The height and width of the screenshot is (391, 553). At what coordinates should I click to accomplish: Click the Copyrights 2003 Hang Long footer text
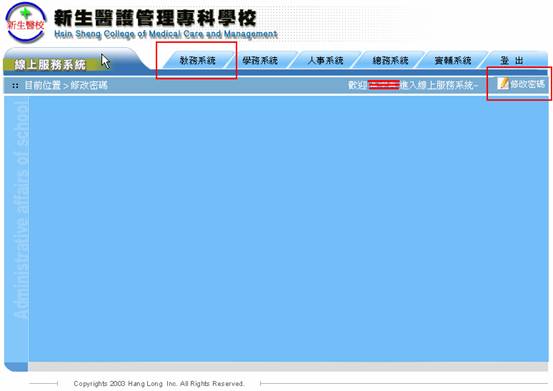pos(159,383)
